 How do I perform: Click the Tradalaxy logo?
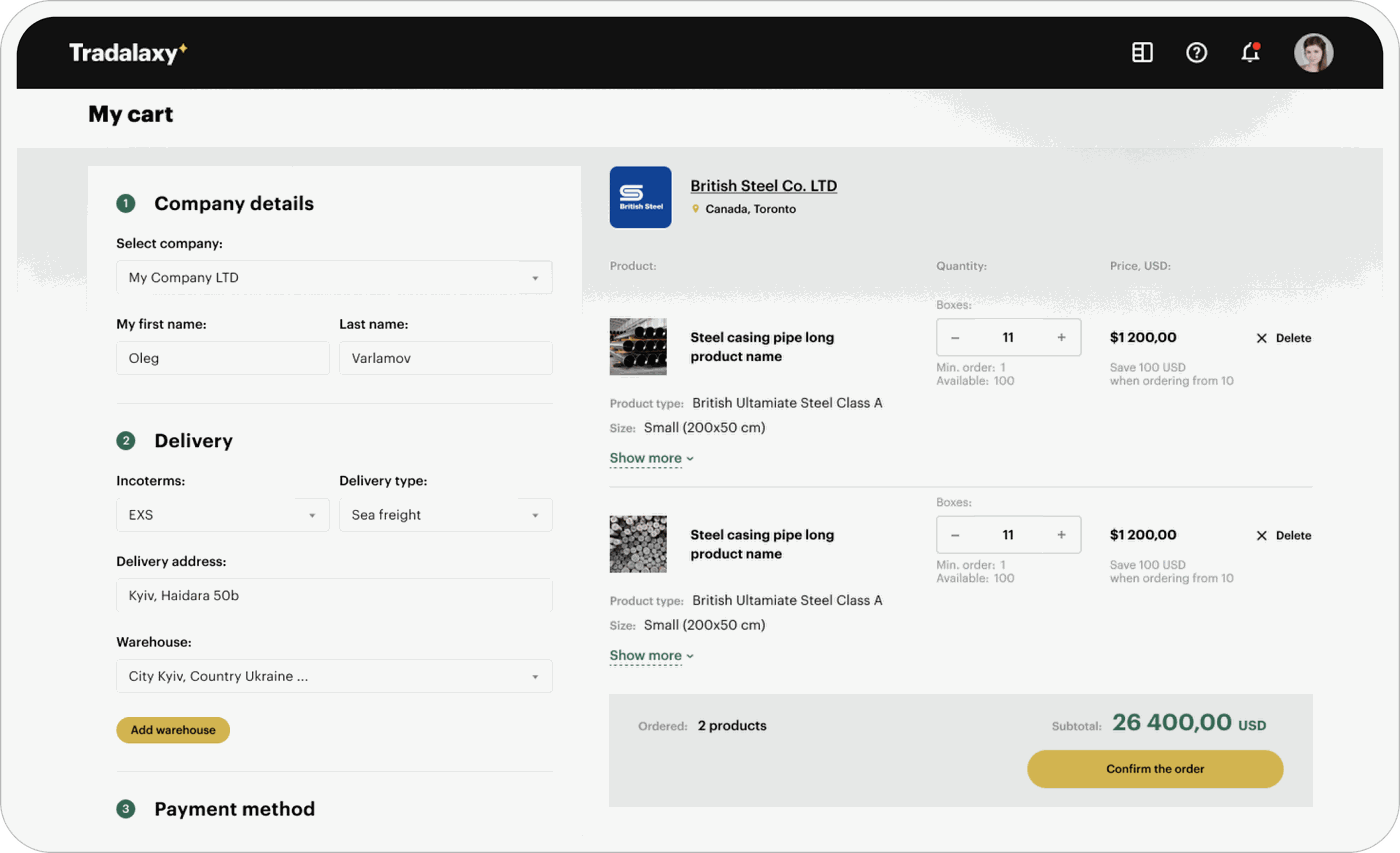point(128,53)
